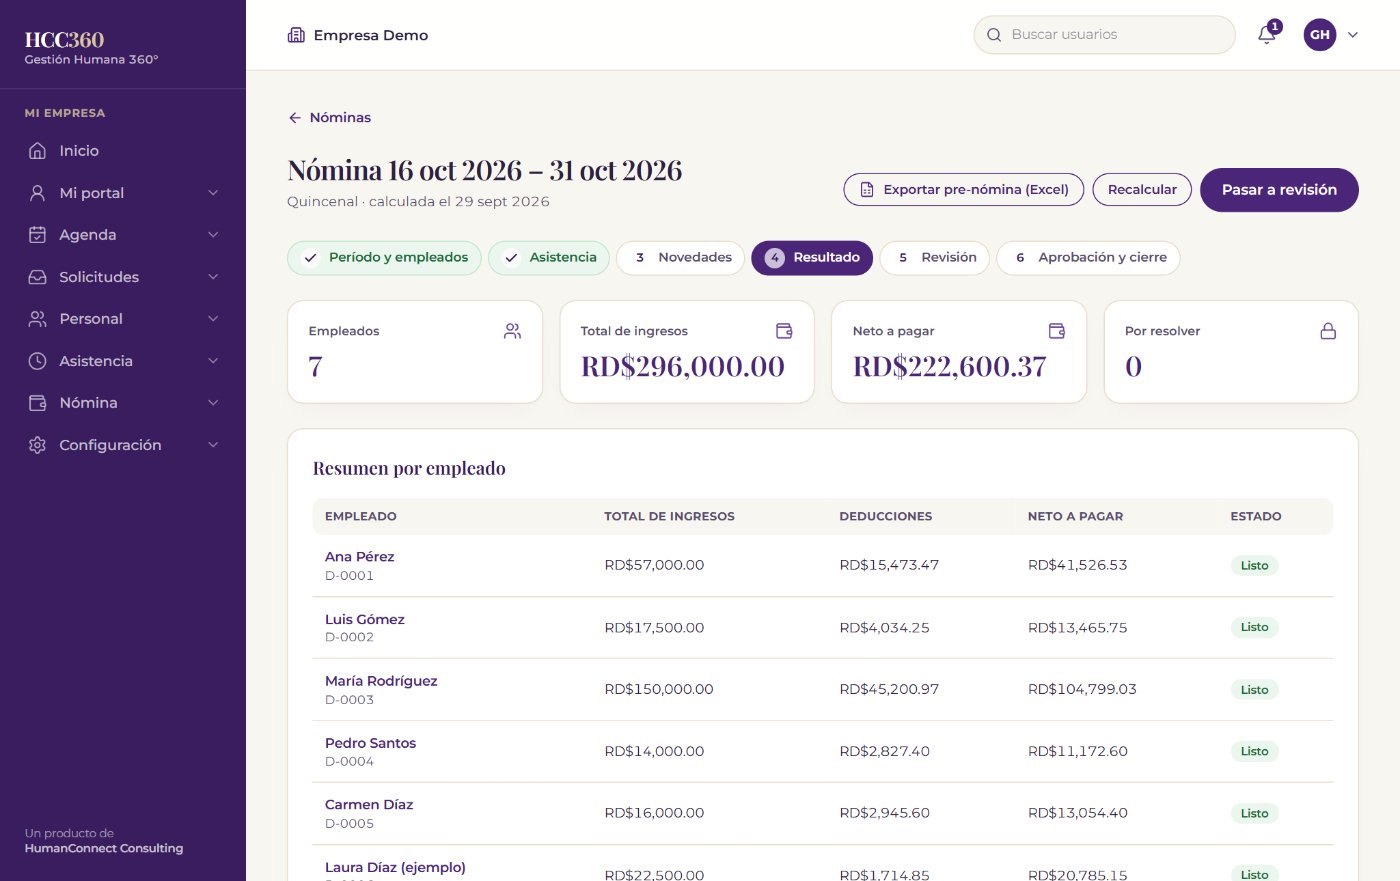Click the Asistencia clock icon
Viewport: 1400px width, 881px height.
(37, 361)
